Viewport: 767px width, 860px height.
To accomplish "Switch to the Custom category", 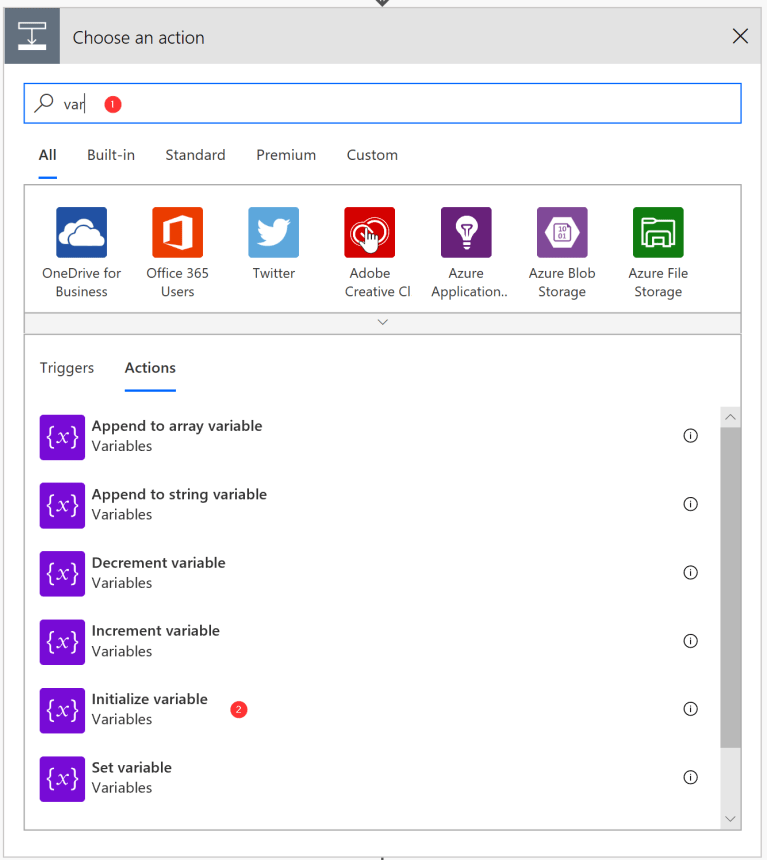I will pyautogui.click(x=372, y=155).
